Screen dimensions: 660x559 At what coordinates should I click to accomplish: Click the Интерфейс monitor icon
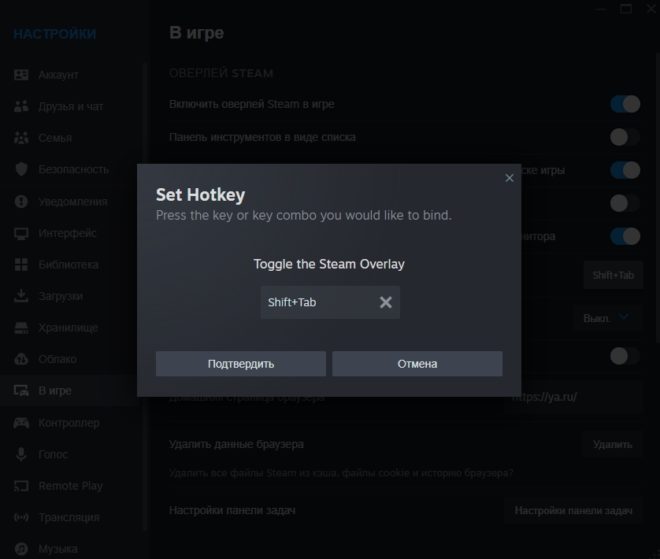[x=21, y=233]
